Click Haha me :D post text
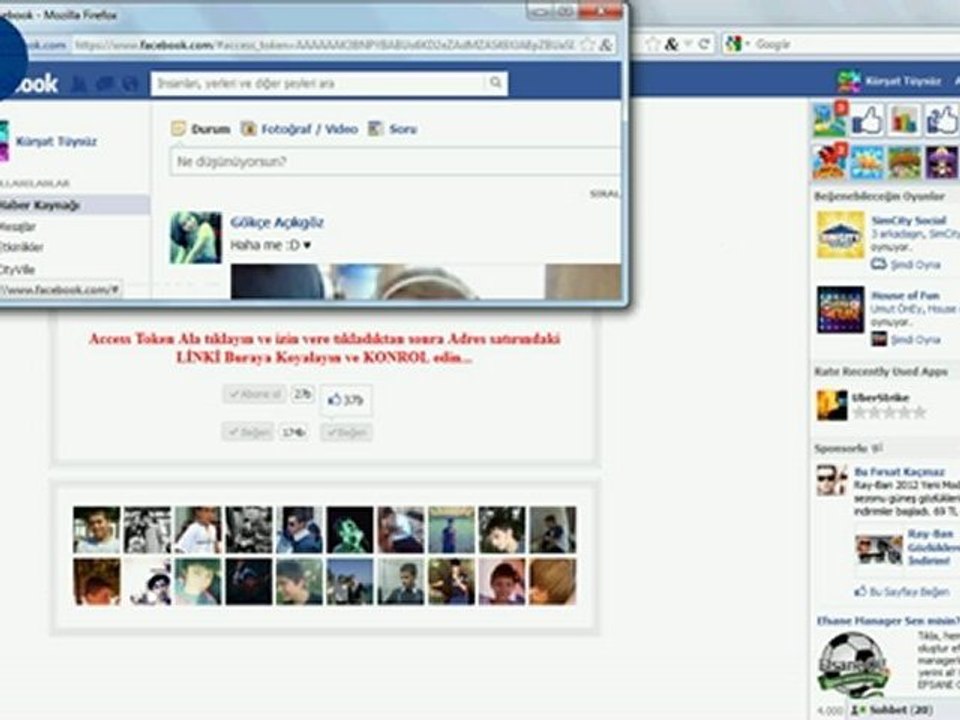The height and width of the screenshot is (720, 960). (x=271, y=245)
